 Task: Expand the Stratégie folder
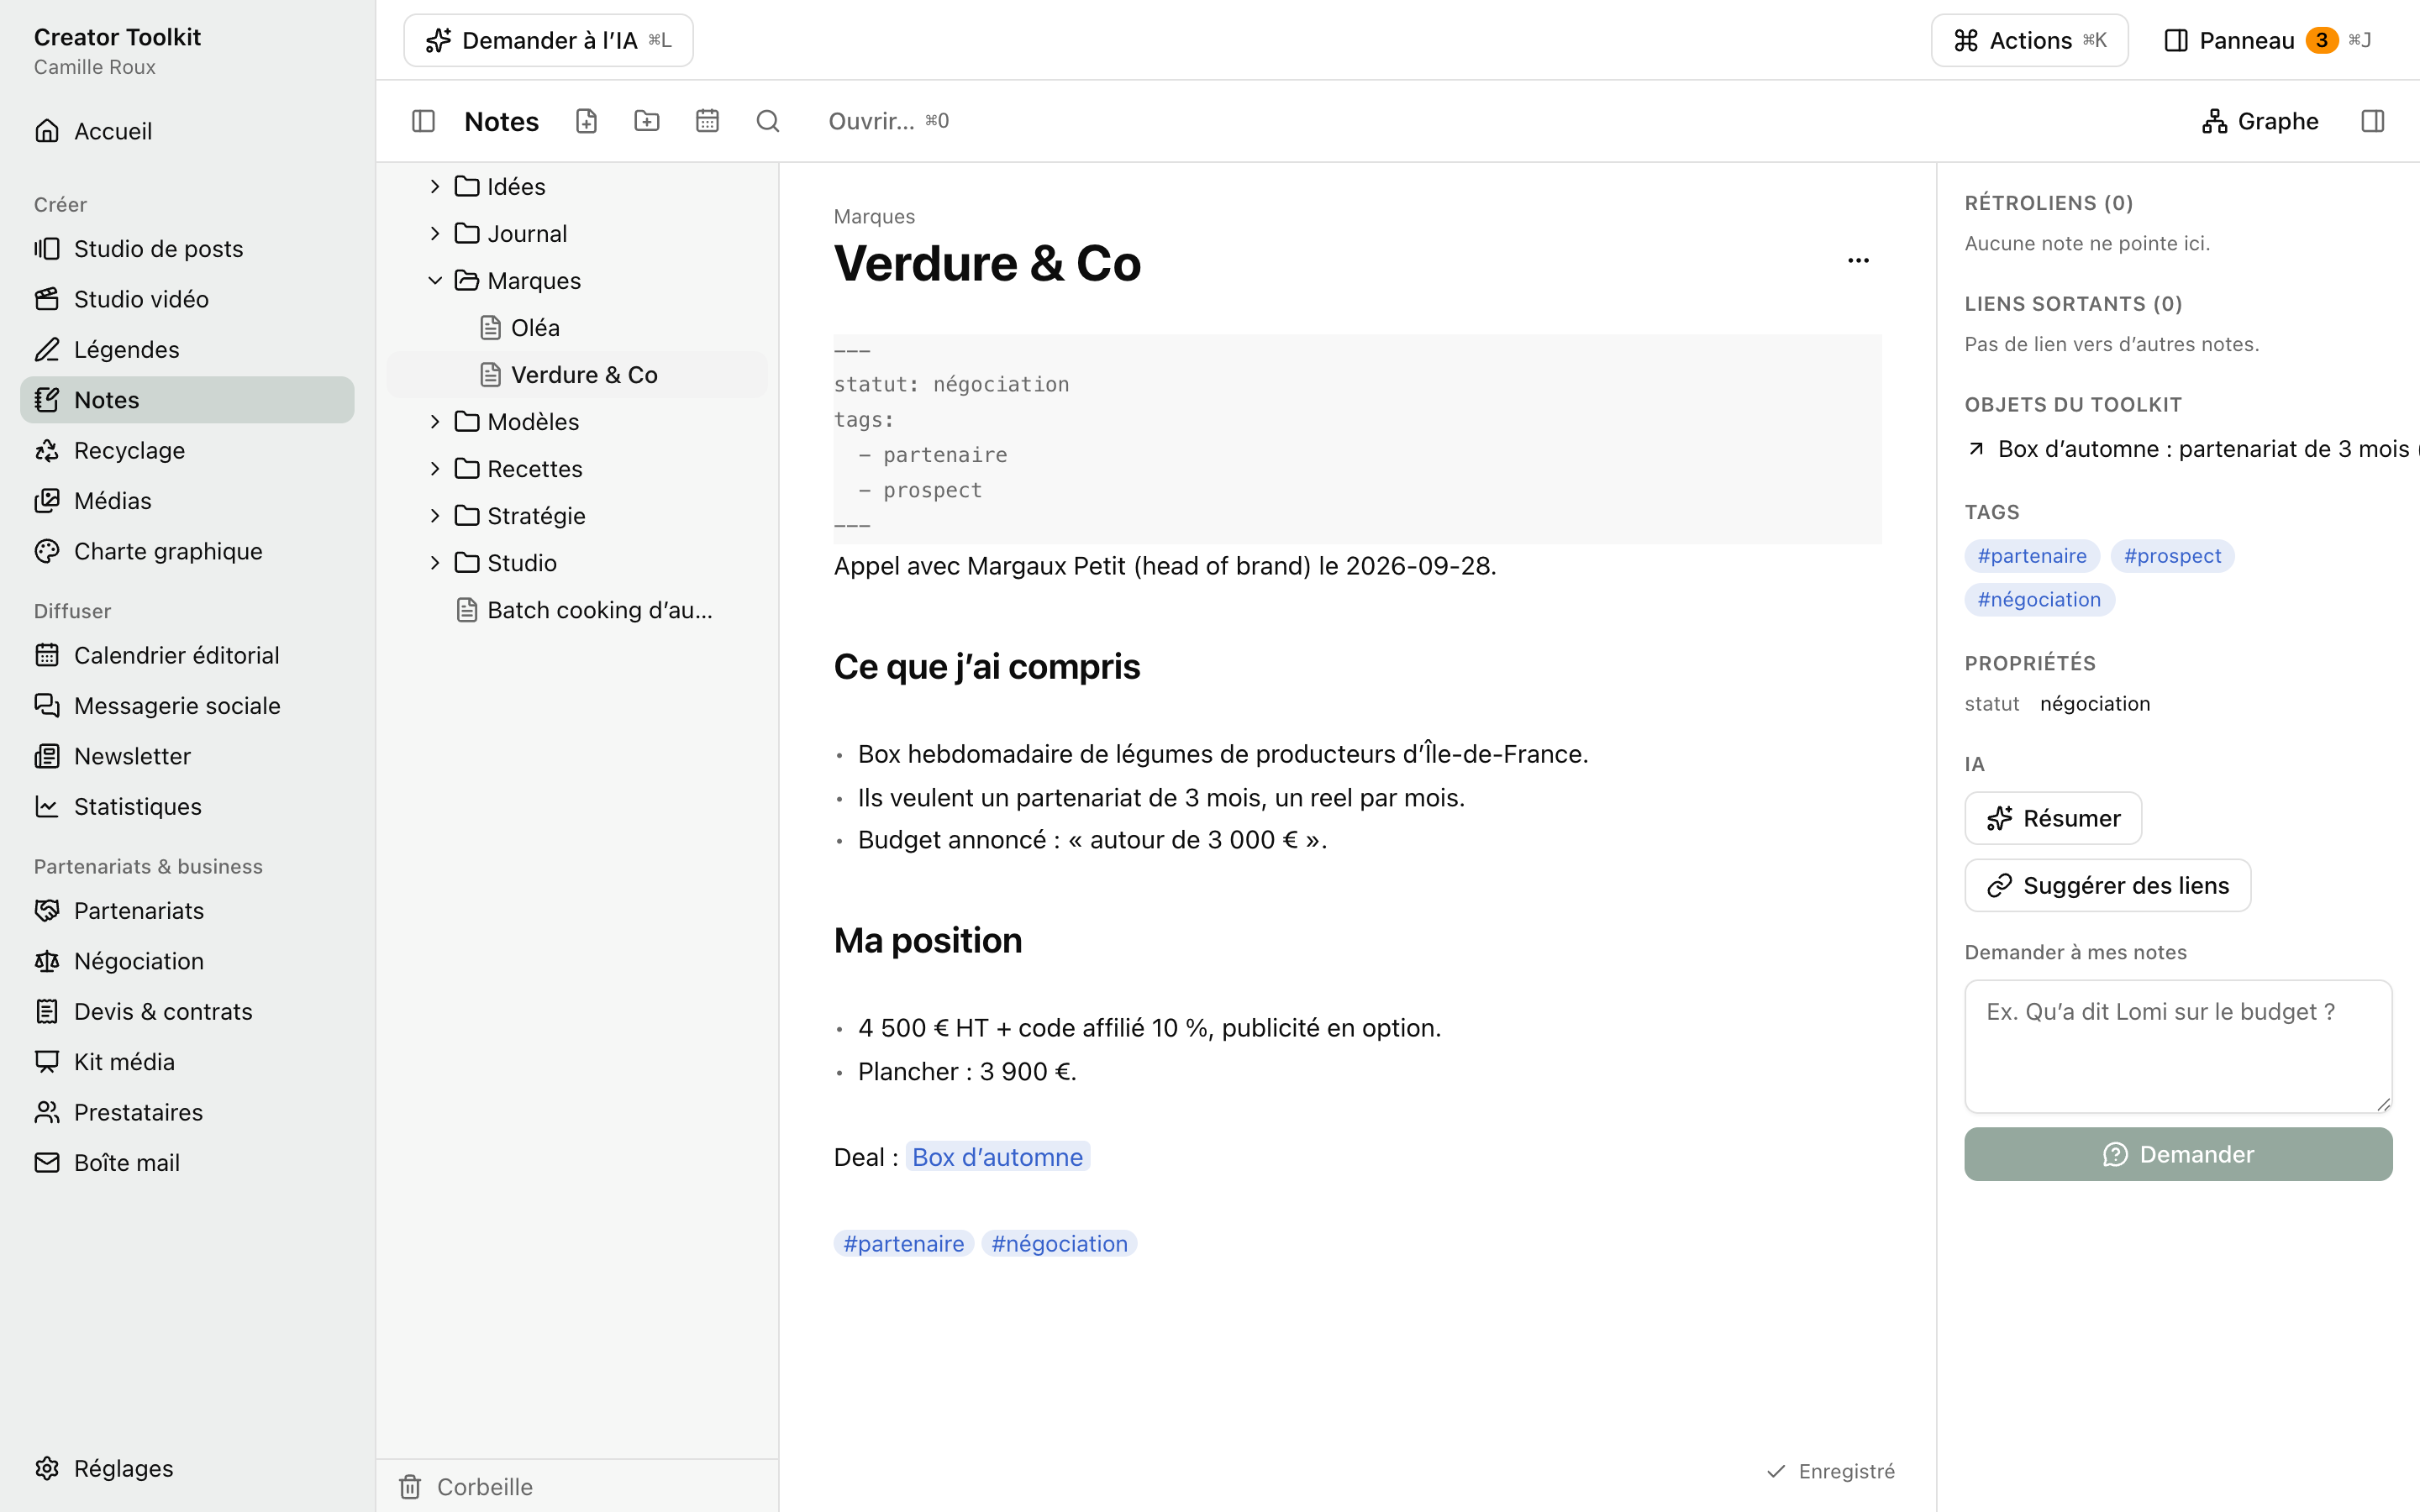click(x=435, y=516)
